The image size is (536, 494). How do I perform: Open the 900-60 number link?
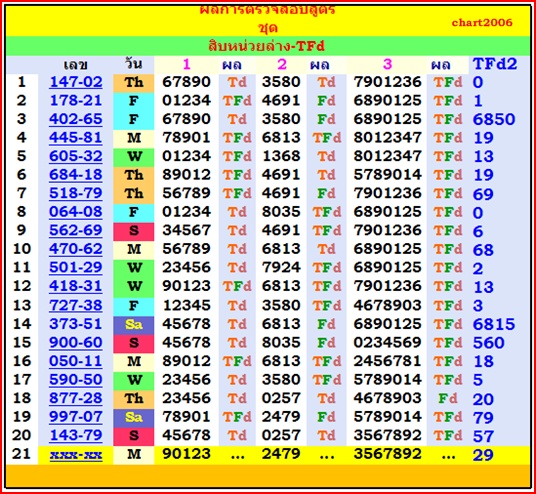pos(76,343)
